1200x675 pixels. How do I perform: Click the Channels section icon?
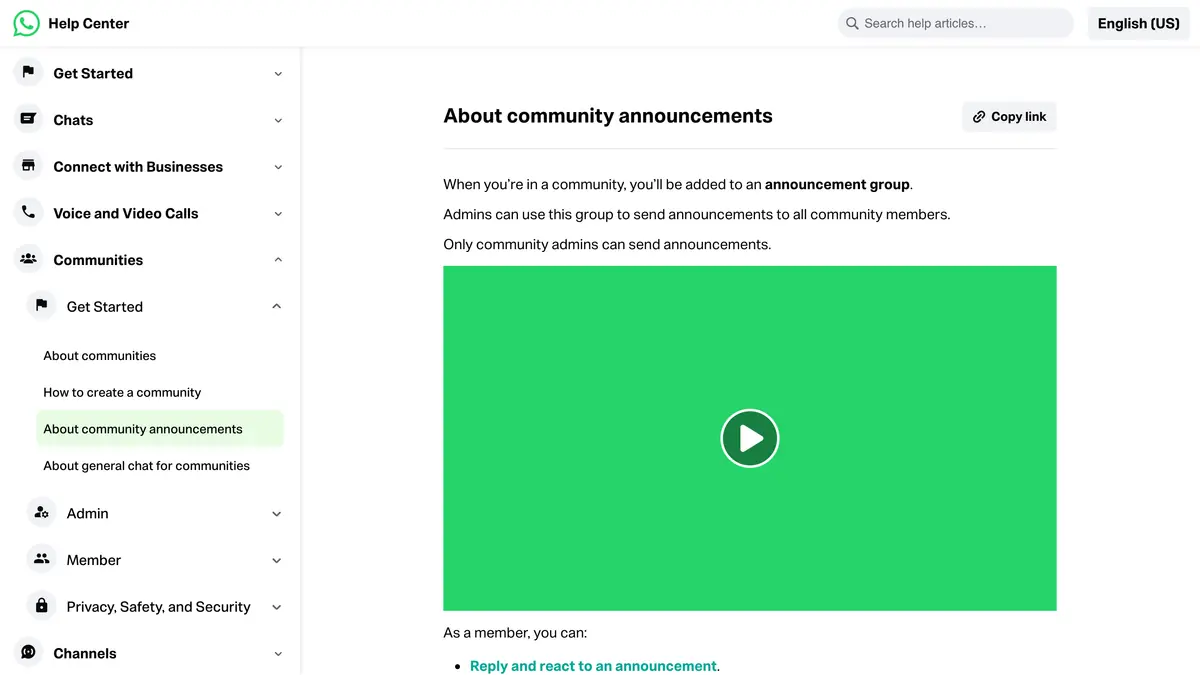click(28, 652)
